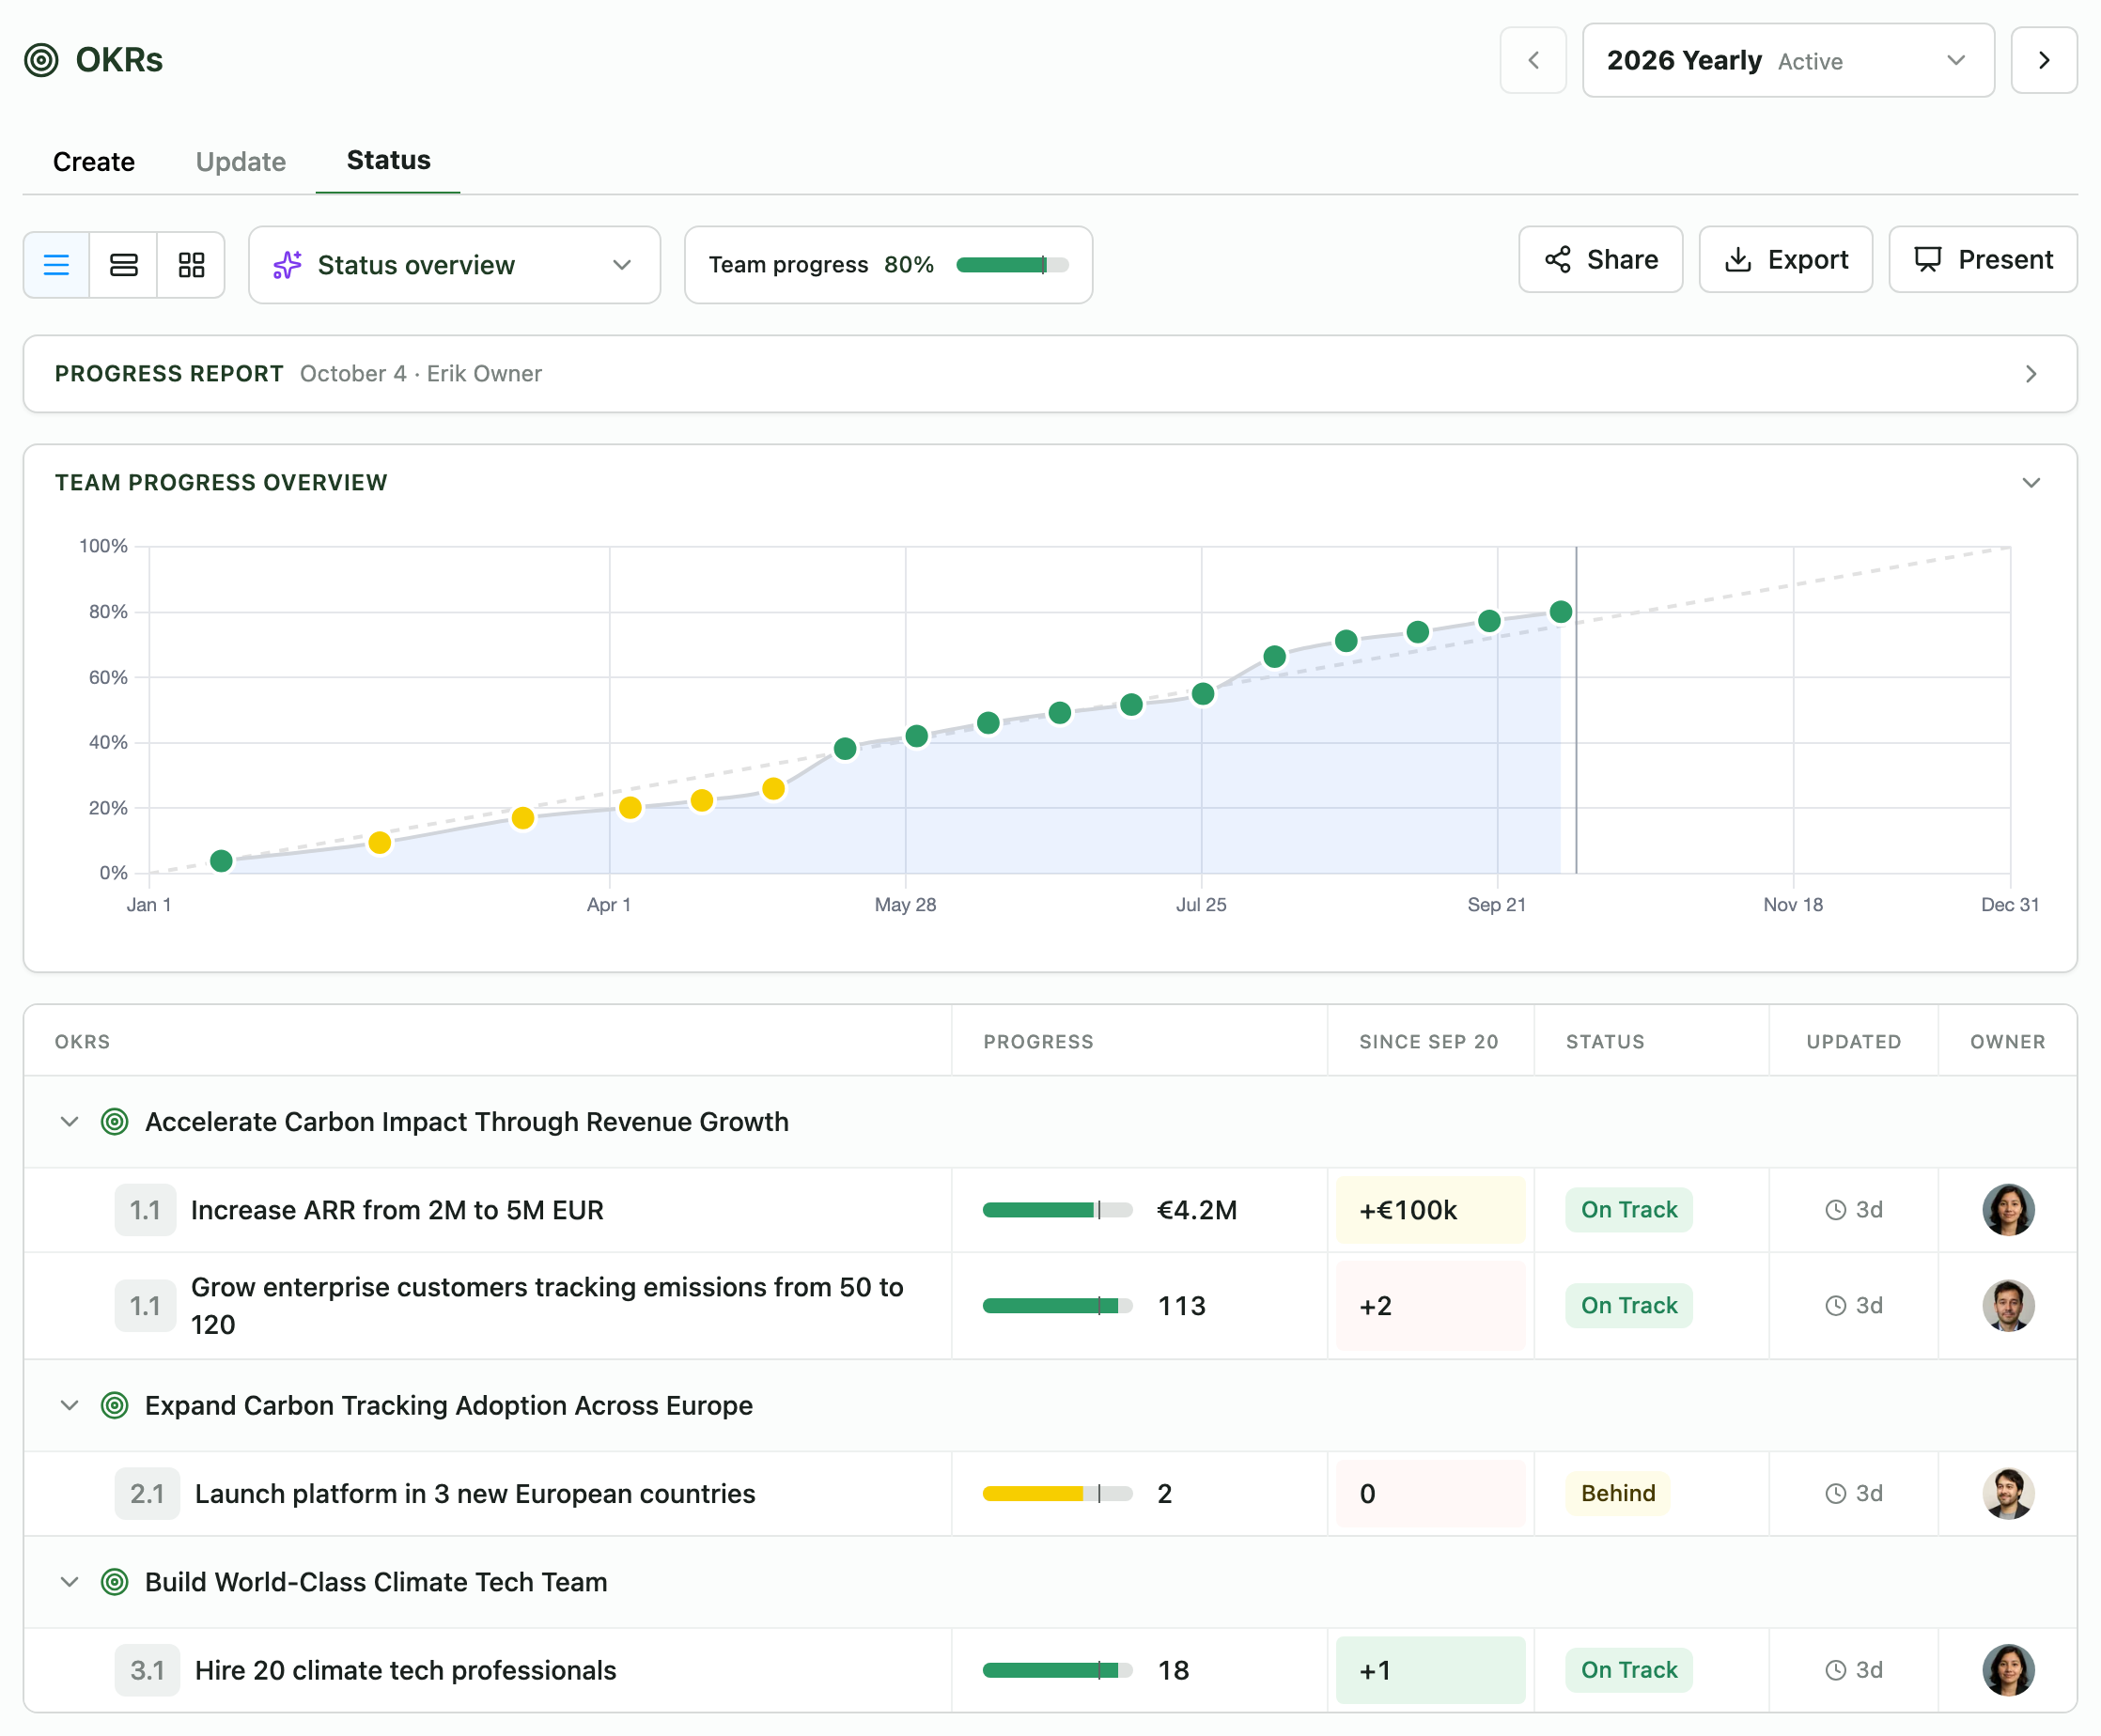Collapse Build World-Class Climate Tech Team group
The width and height of the screenshot is (2101, 1736).
pos(69,1582)
